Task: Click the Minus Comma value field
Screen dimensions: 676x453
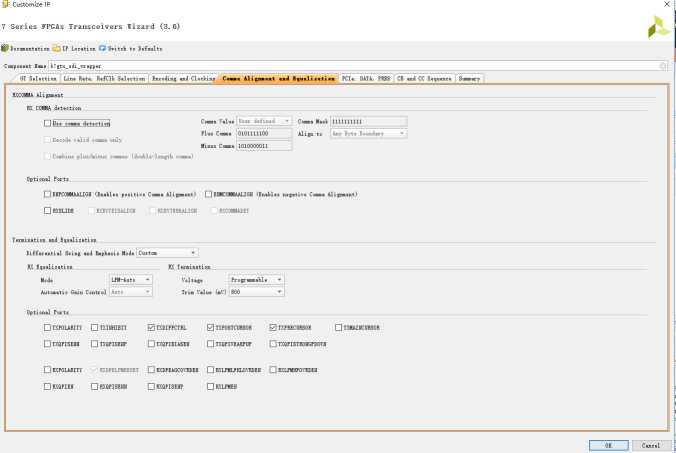Action: pos(264,146)
